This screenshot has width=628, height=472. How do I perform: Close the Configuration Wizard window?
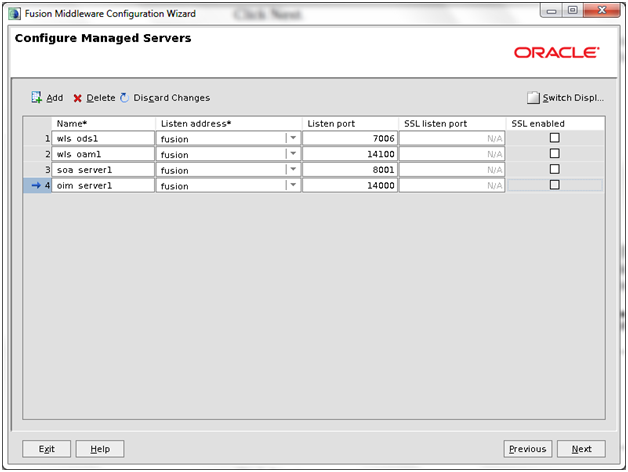602,10
